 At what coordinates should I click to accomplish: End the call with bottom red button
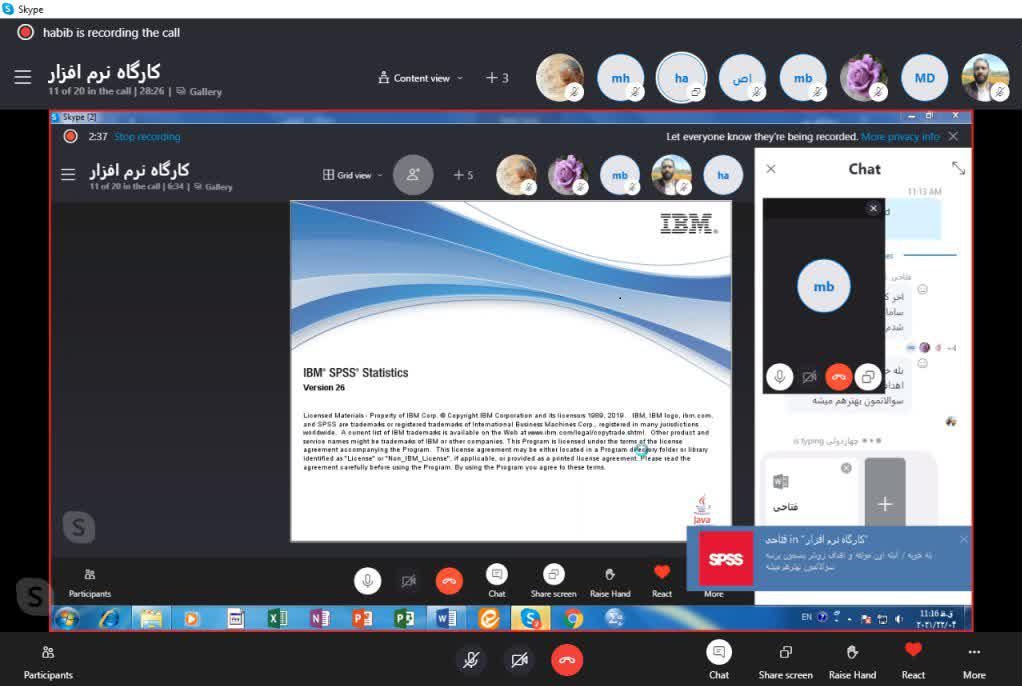[x=567, y=660]
